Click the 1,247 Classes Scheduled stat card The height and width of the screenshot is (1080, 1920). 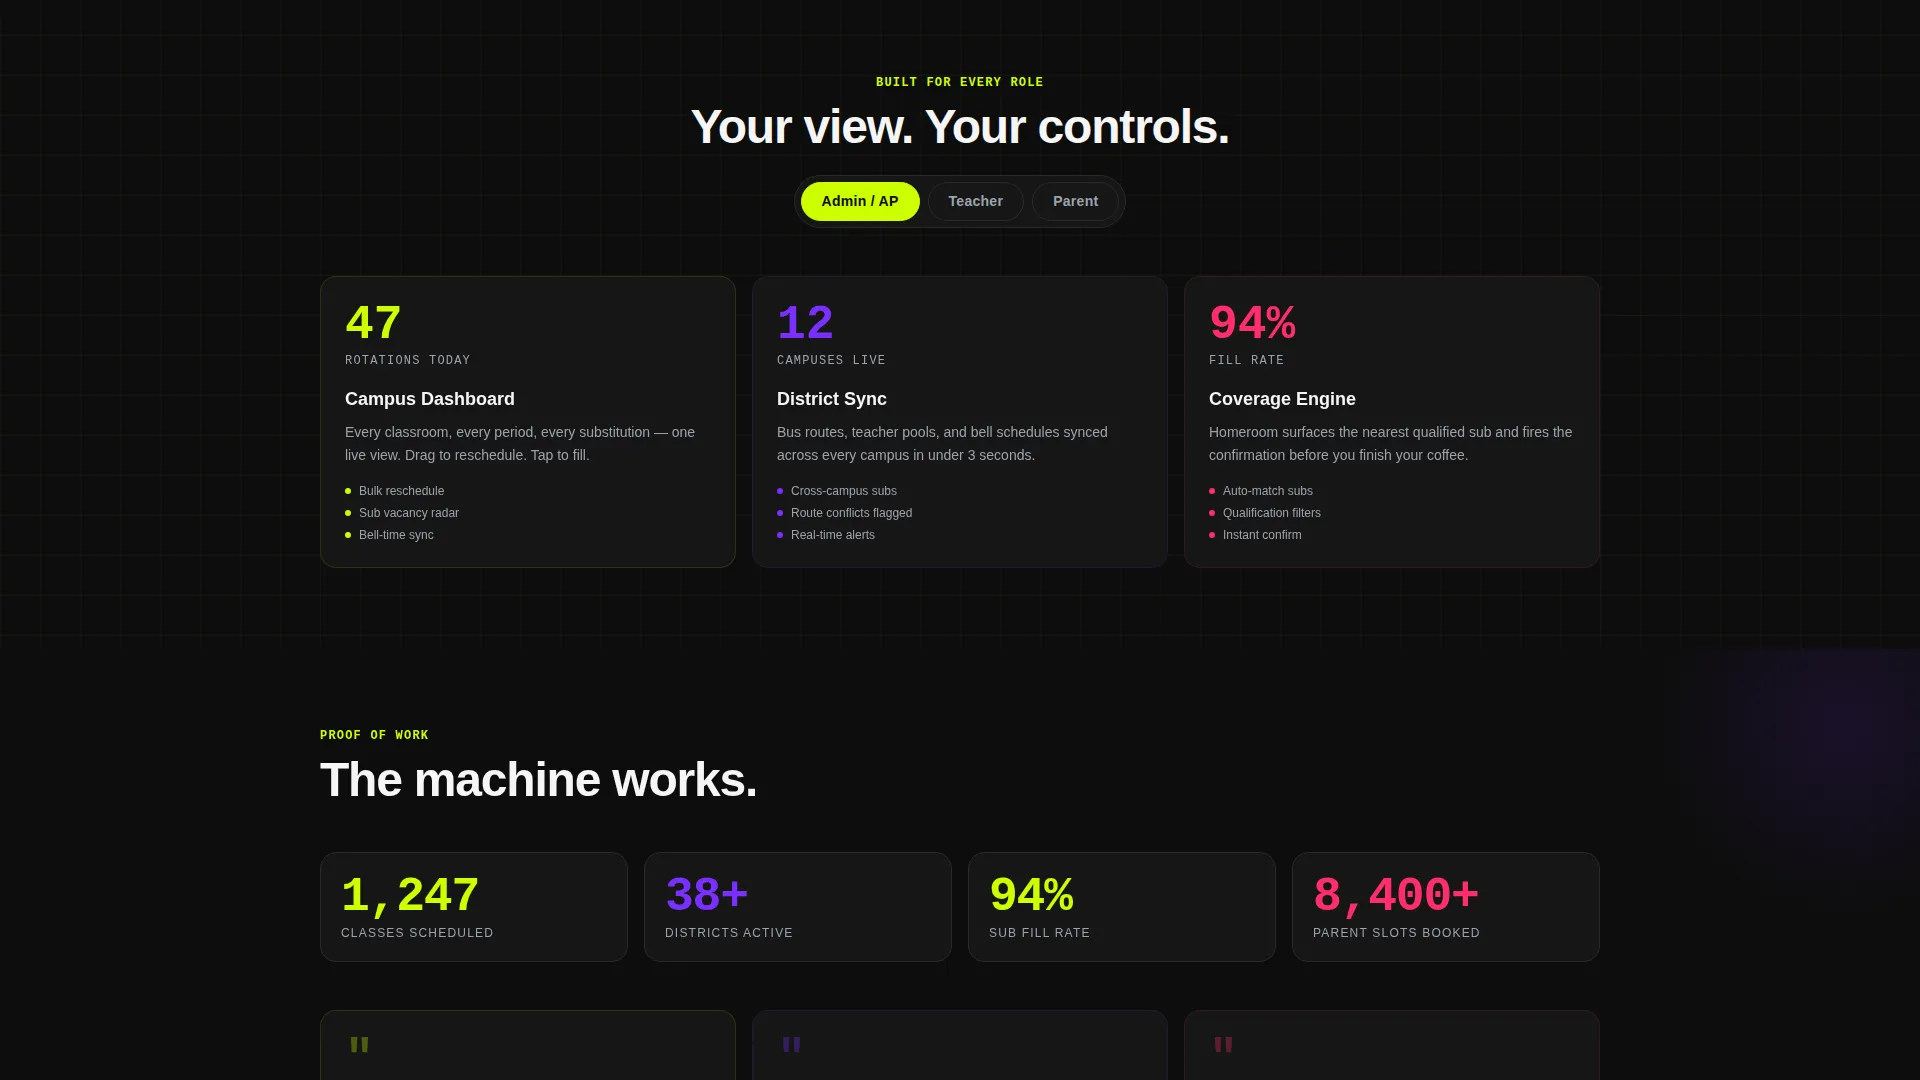(474, 907)
